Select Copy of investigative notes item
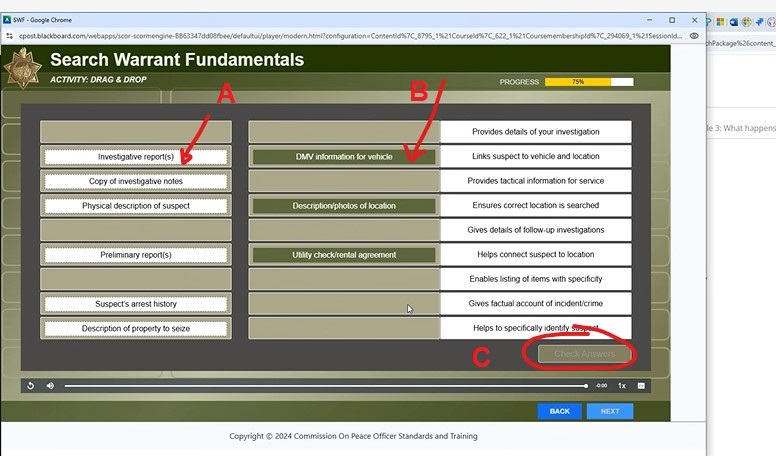Screen dimensions: 776x456 pos(136,181)
